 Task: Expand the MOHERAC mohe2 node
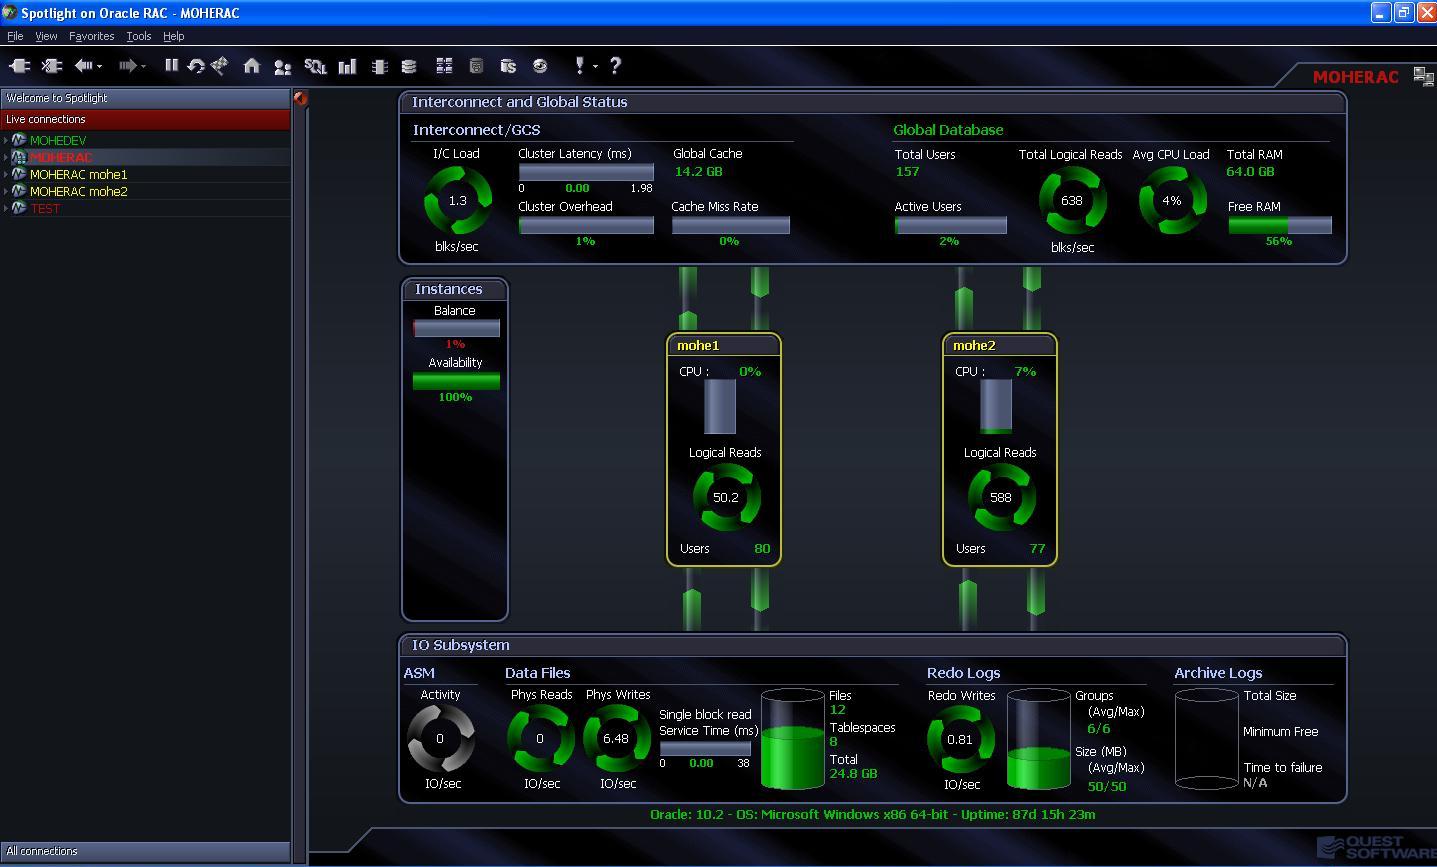tap(6, 191)
